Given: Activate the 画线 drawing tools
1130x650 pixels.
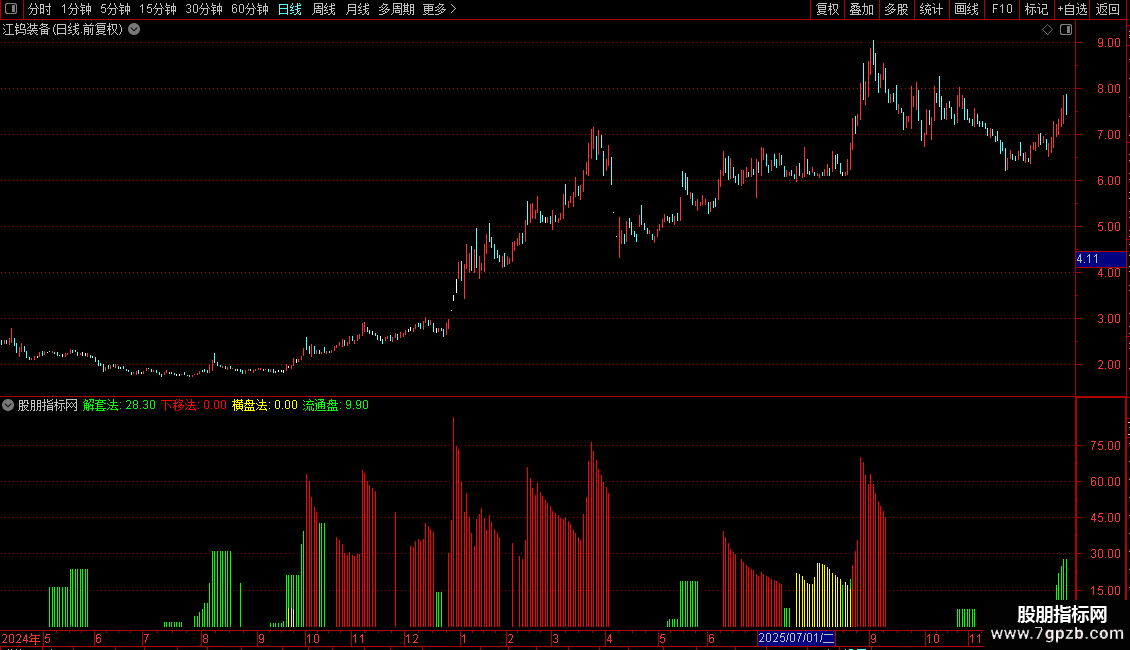Looking at the screenshot, I should point(966,9).
